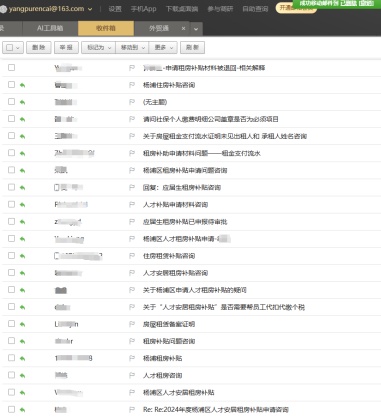
Task: Click replied arrow on 杨浦租房补贴 row
Action: 22,358
